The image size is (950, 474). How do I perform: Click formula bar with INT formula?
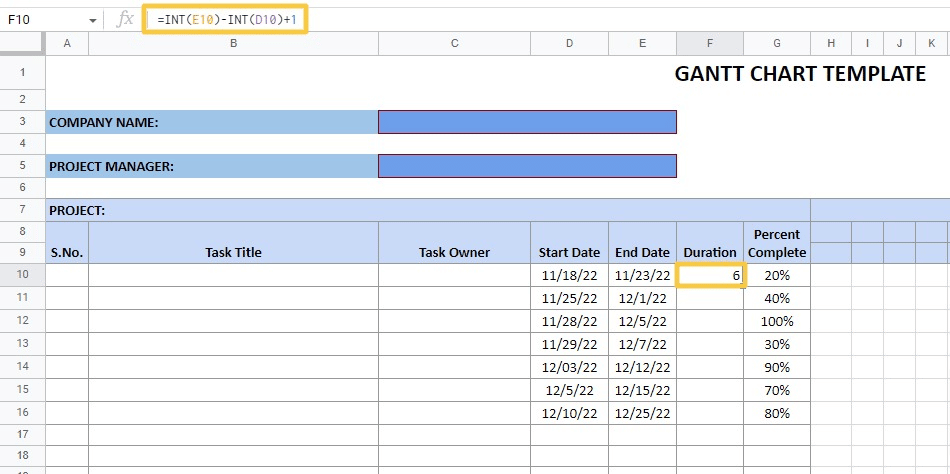pos(225,19)
